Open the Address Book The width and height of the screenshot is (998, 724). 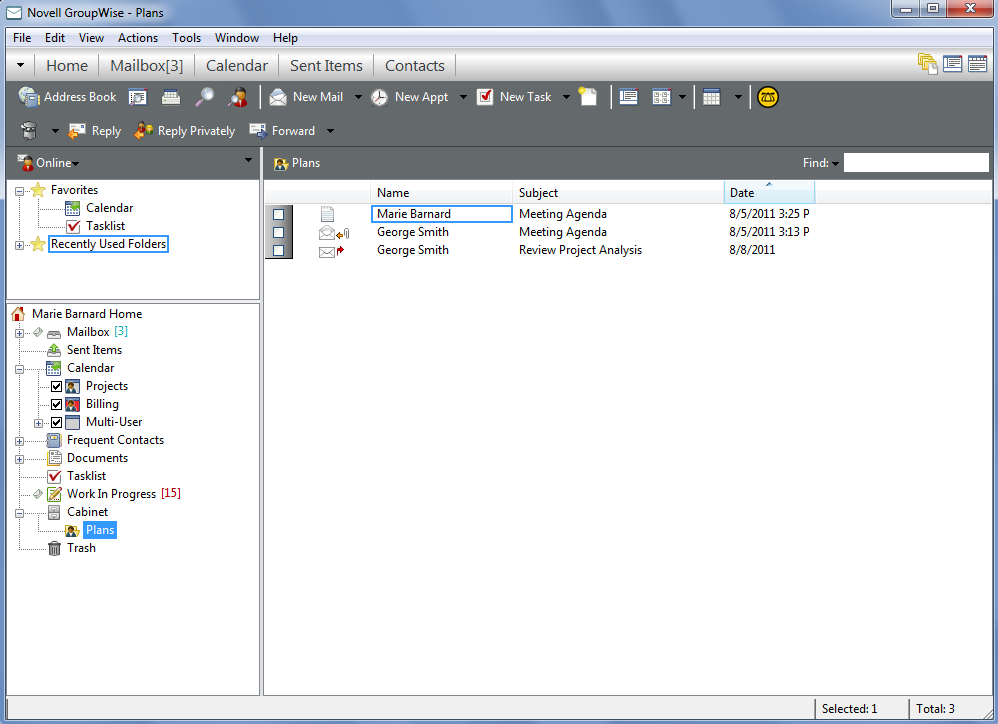pos(67,97)
